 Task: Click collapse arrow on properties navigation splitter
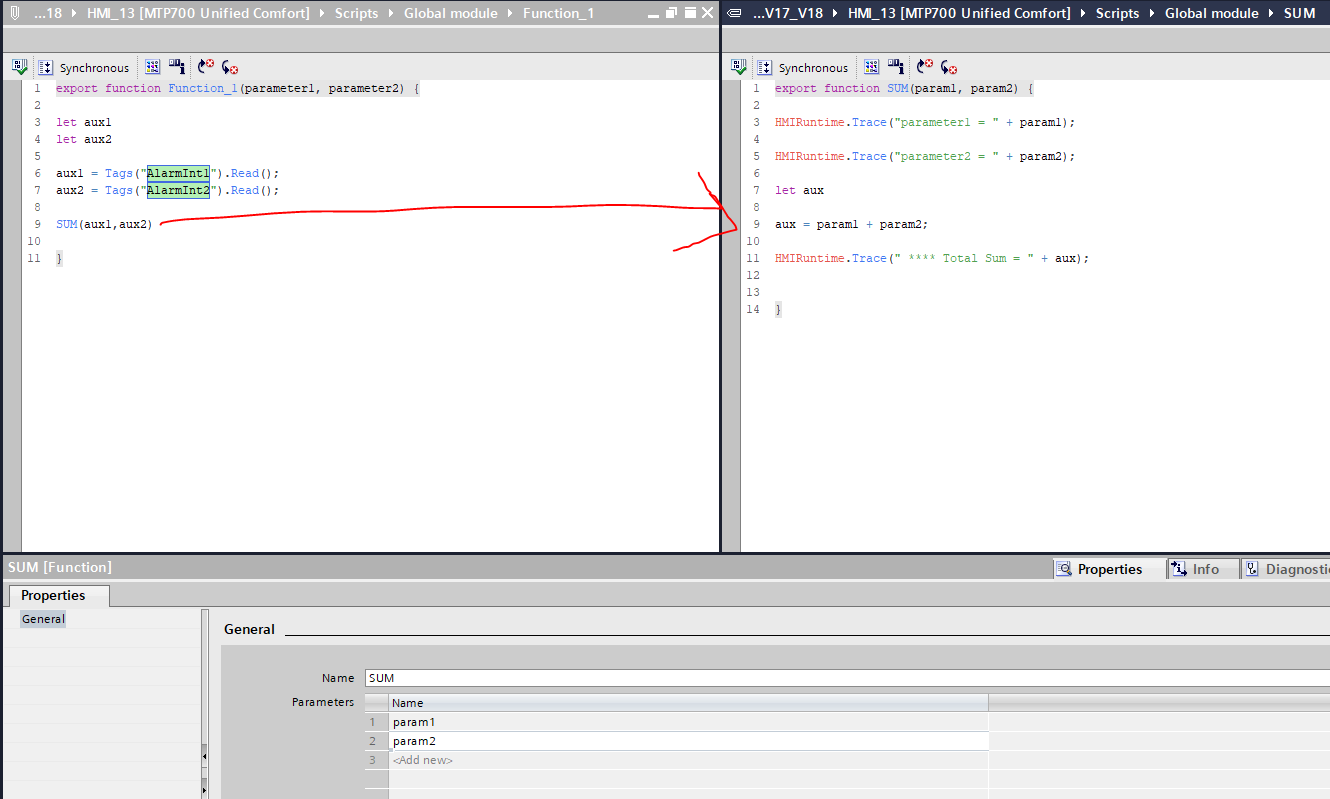coord(205,754)
